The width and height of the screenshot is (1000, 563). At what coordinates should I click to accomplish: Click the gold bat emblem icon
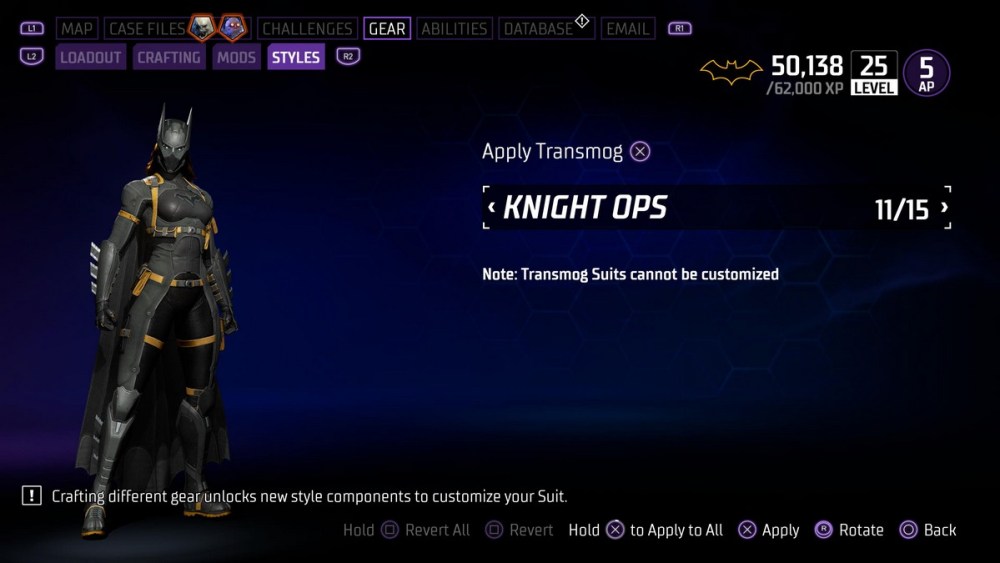tap(731, 72)
